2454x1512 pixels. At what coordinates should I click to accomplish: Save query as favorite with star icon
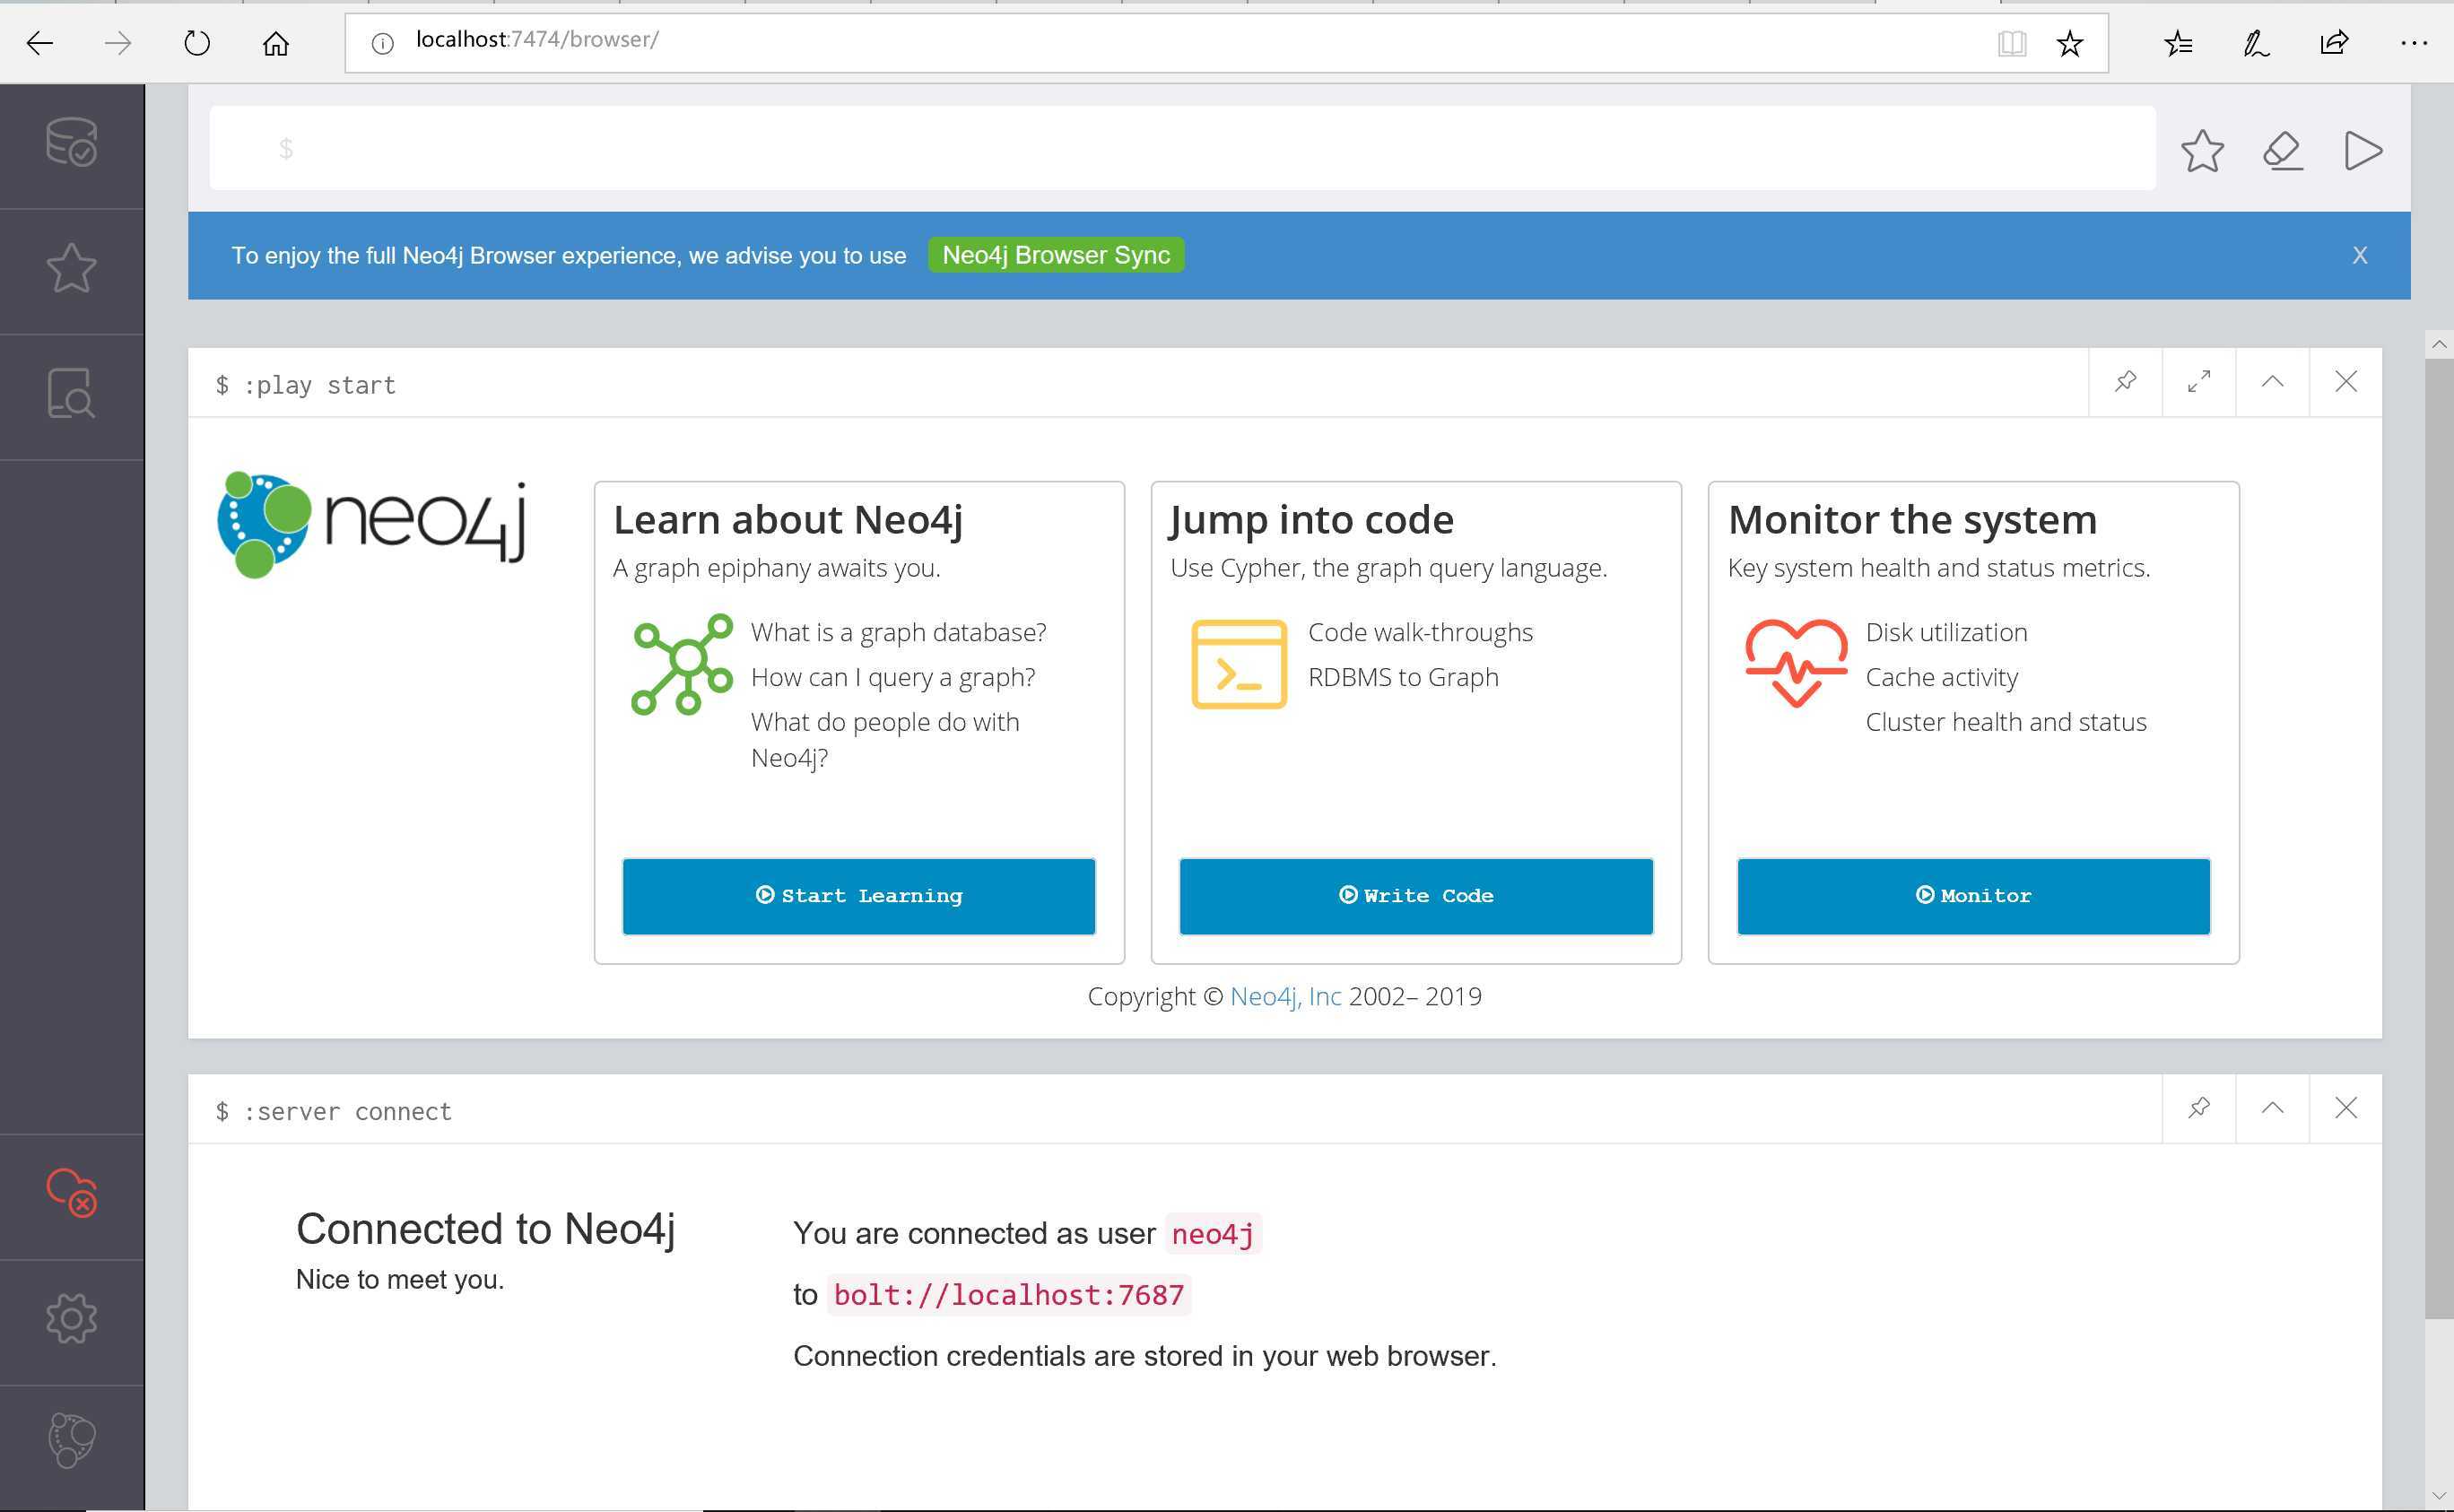pos(2202,151)
